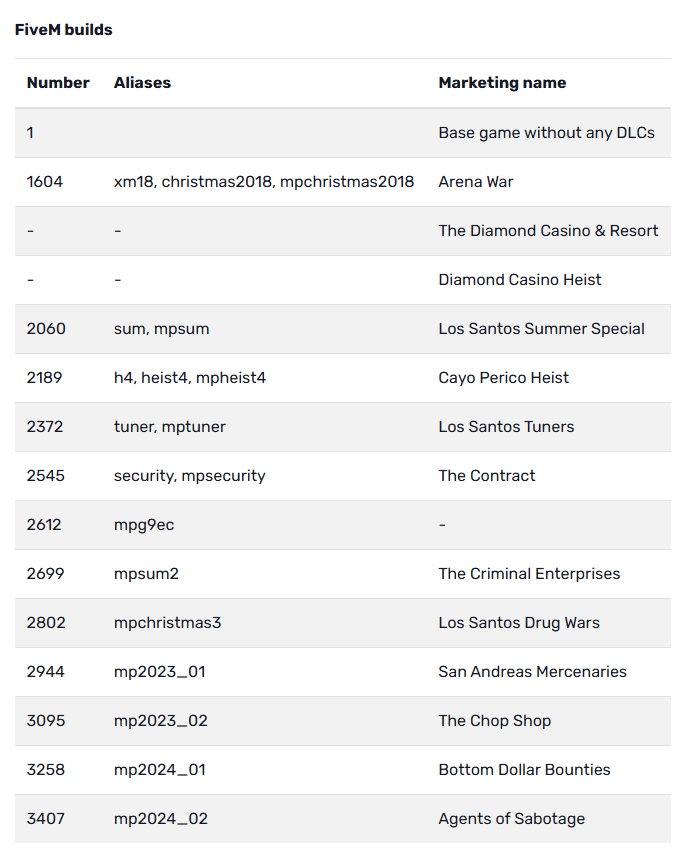Click The Diamond Casino & Resort entry

(548, 231)
